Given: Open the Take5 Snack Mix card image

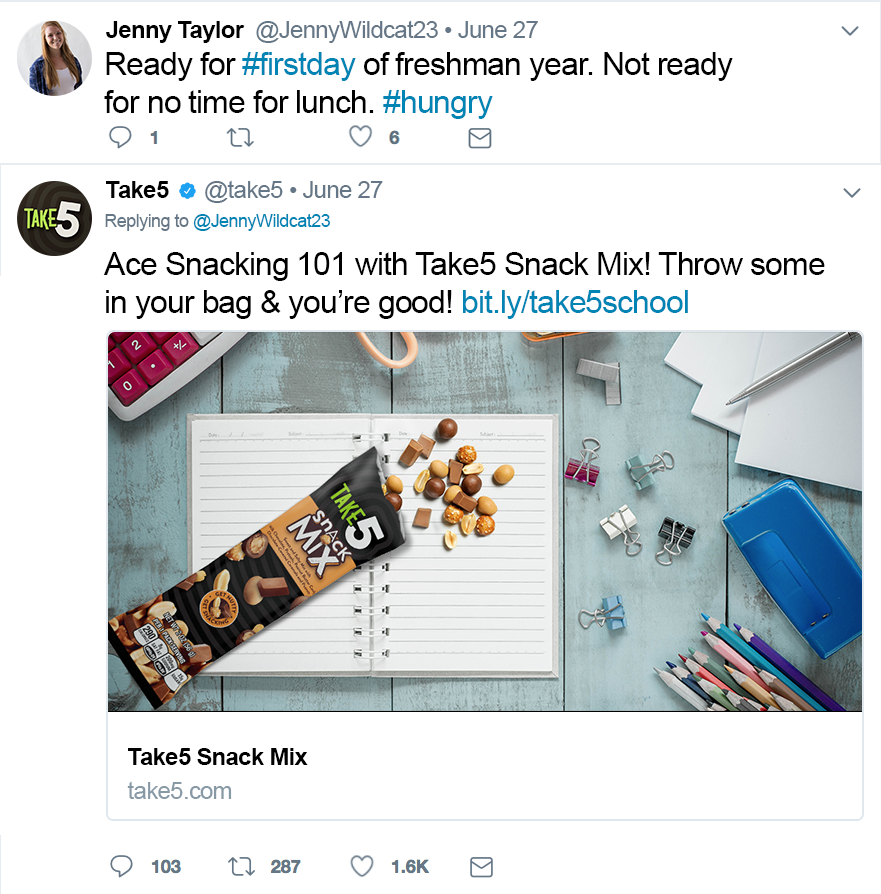Looking at the screenshot, I should pyautogui.click(x=485, y=520).
